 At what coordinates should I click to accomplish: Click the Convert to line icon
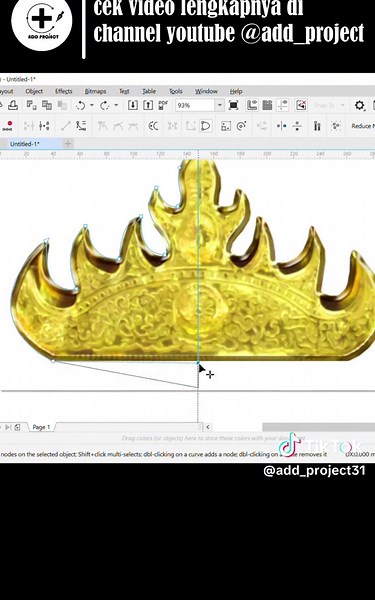click(66, 126)
